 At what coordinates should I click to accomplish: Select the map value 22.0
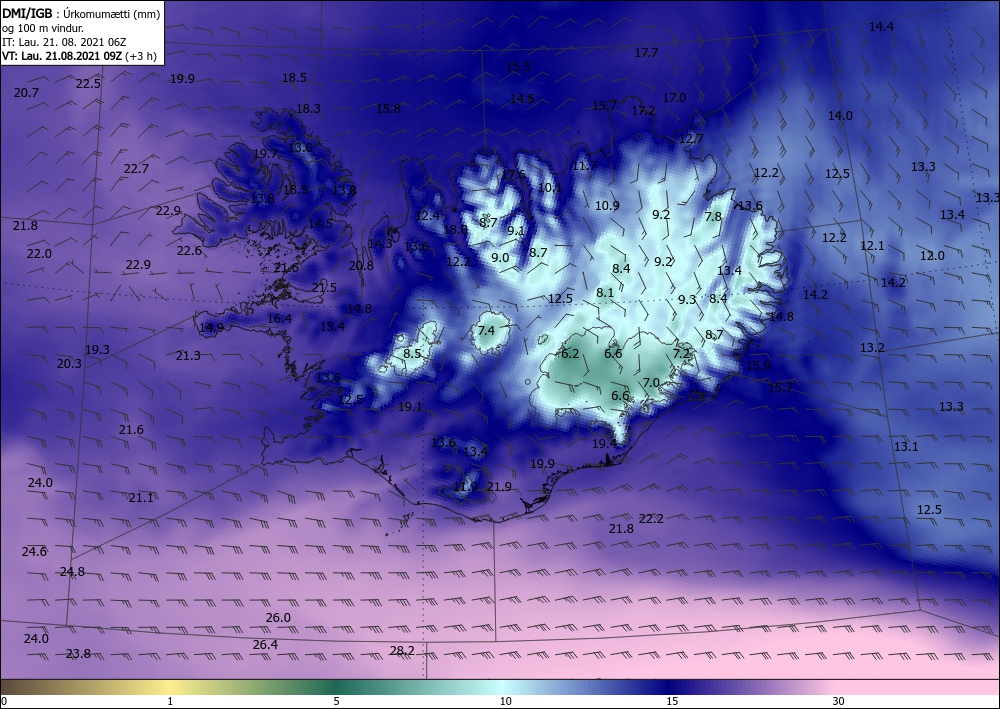[39, 253]
